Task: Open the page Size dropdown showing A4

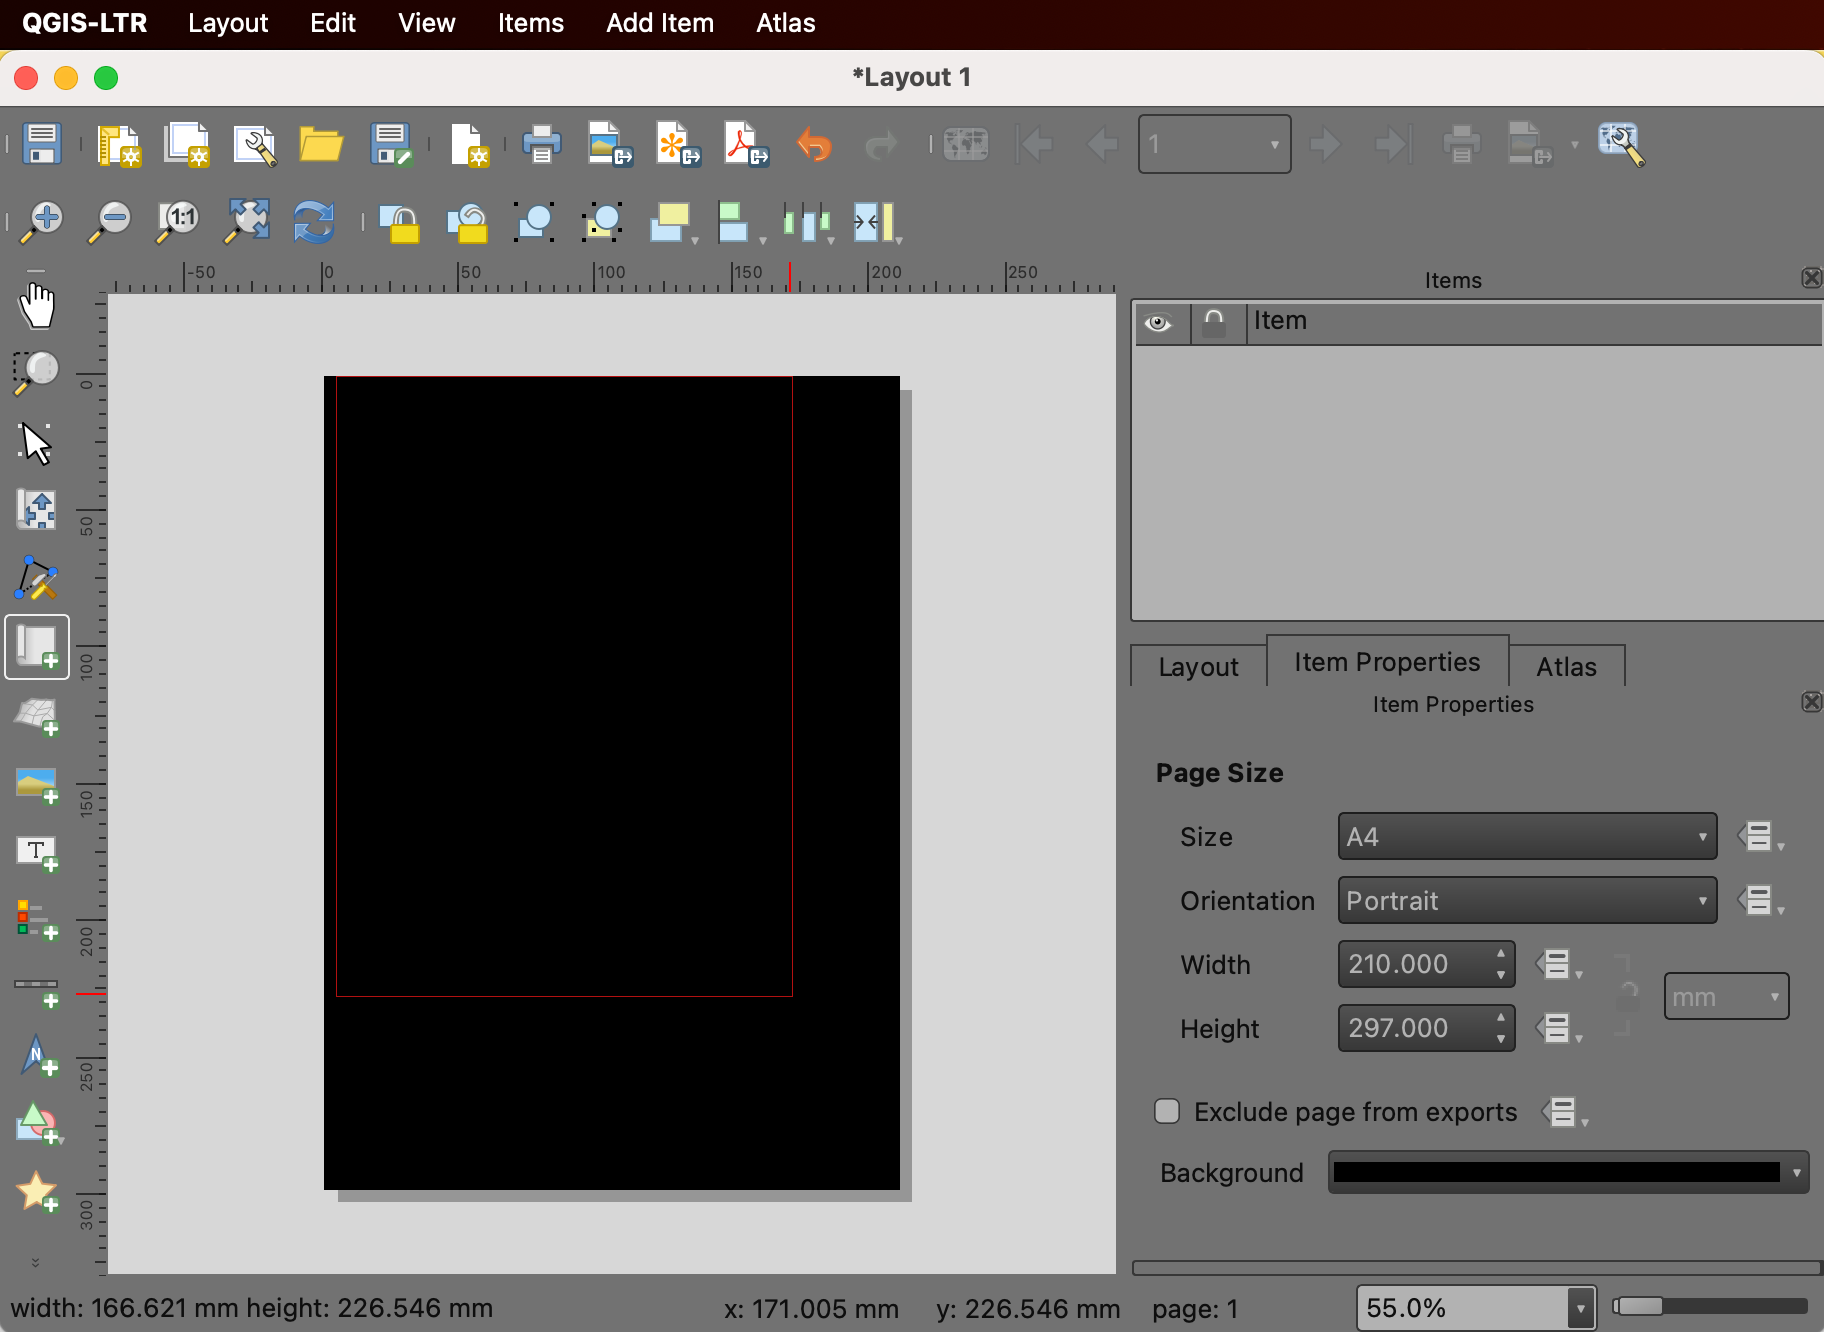Action: click(1526, 837)
